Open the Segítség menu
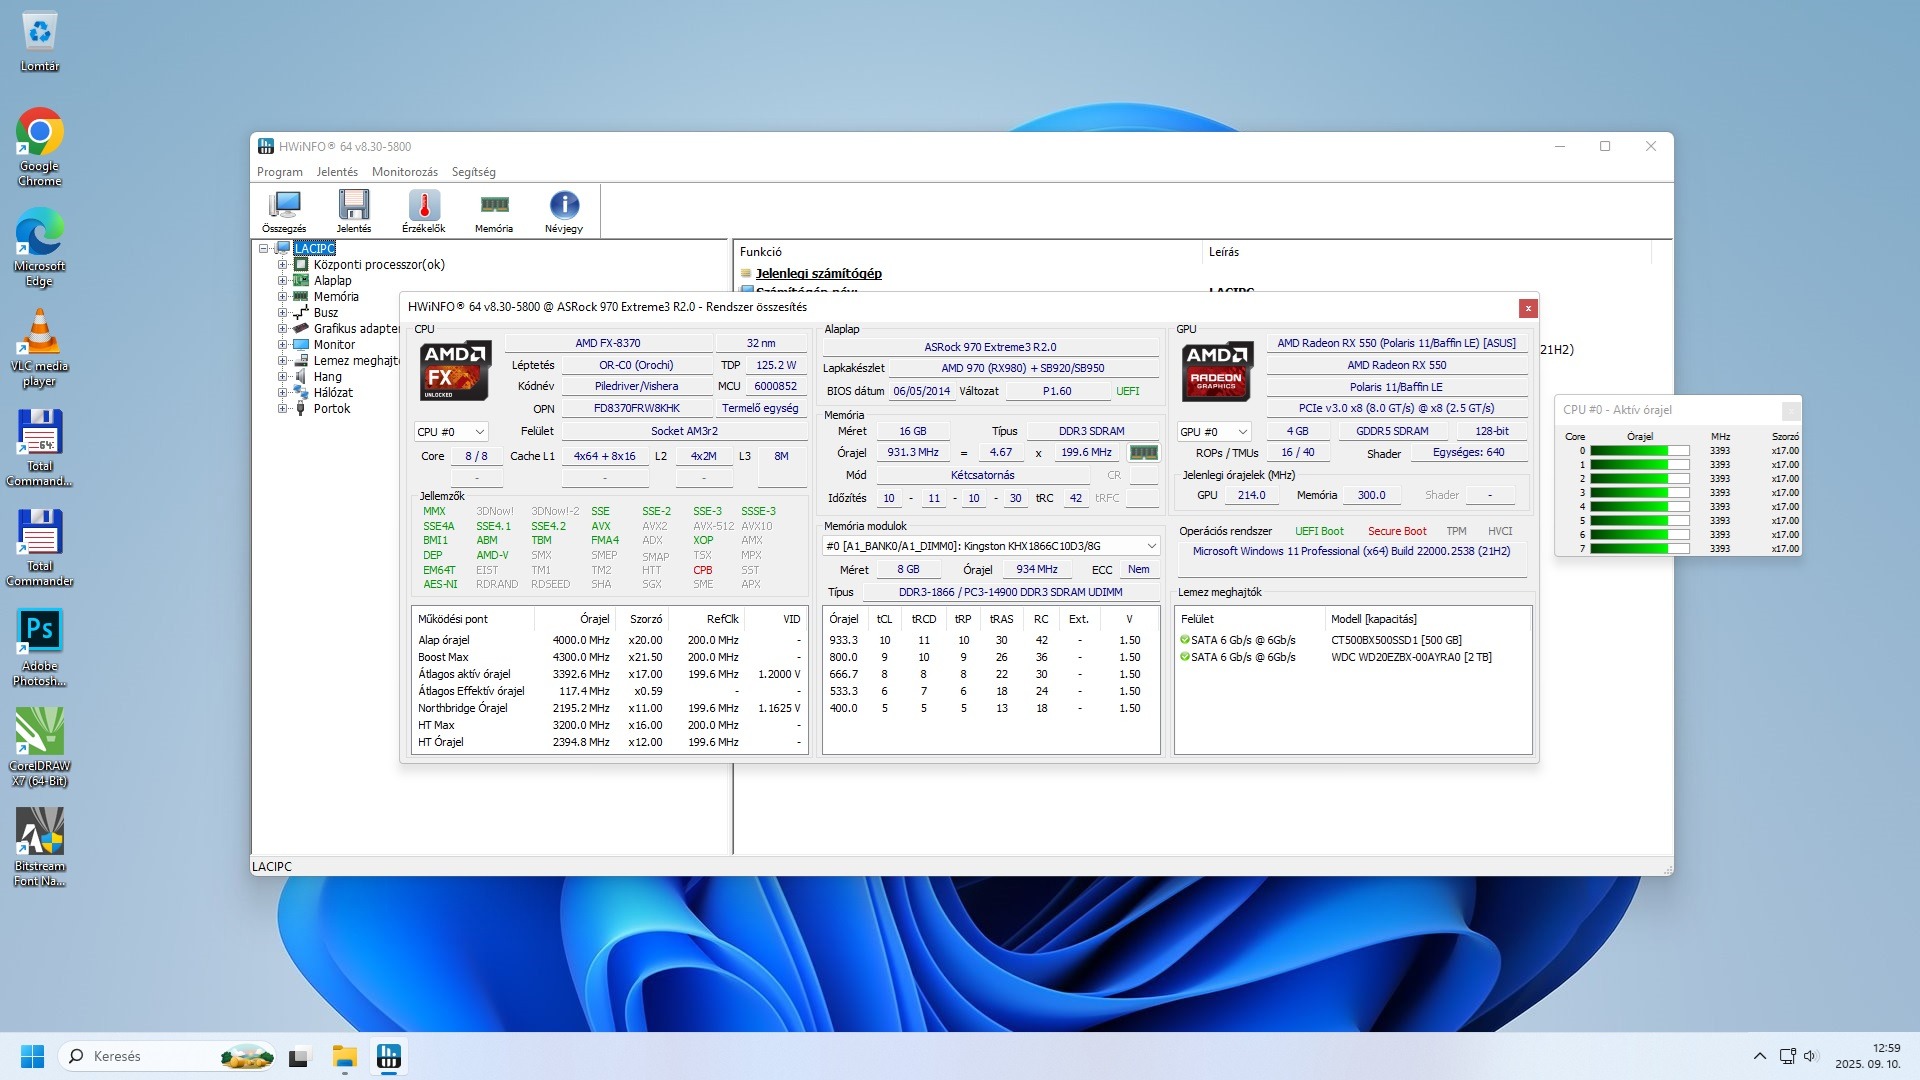The width and height of the screenshot is (1920, 1080). pyautogui.click(x=473, y=172)
